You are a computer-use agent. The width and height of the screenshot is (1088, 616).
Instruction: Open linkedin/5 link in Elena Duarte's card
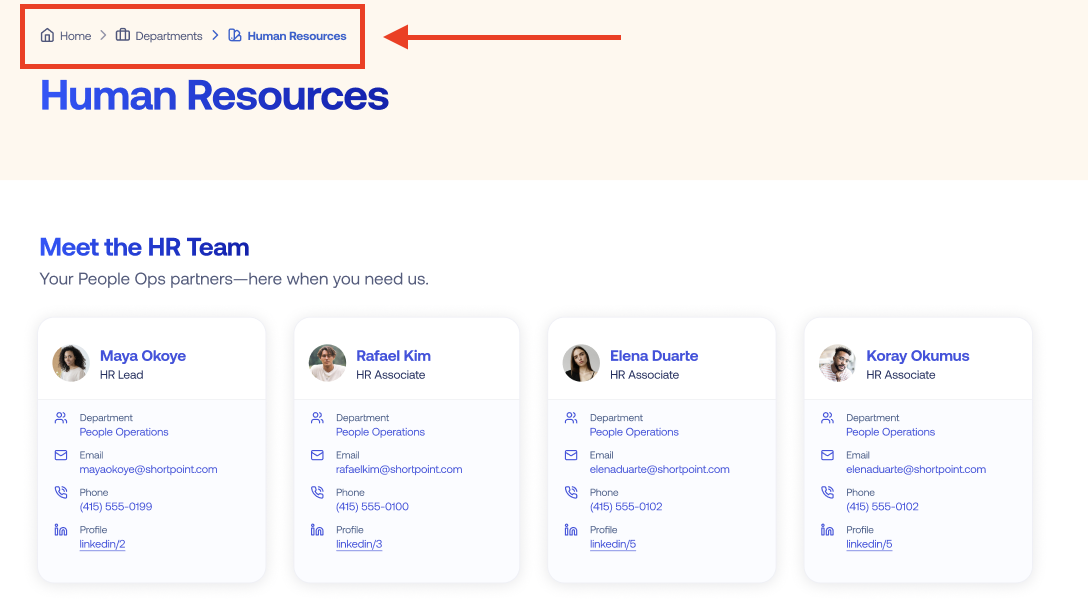[613, 545]
